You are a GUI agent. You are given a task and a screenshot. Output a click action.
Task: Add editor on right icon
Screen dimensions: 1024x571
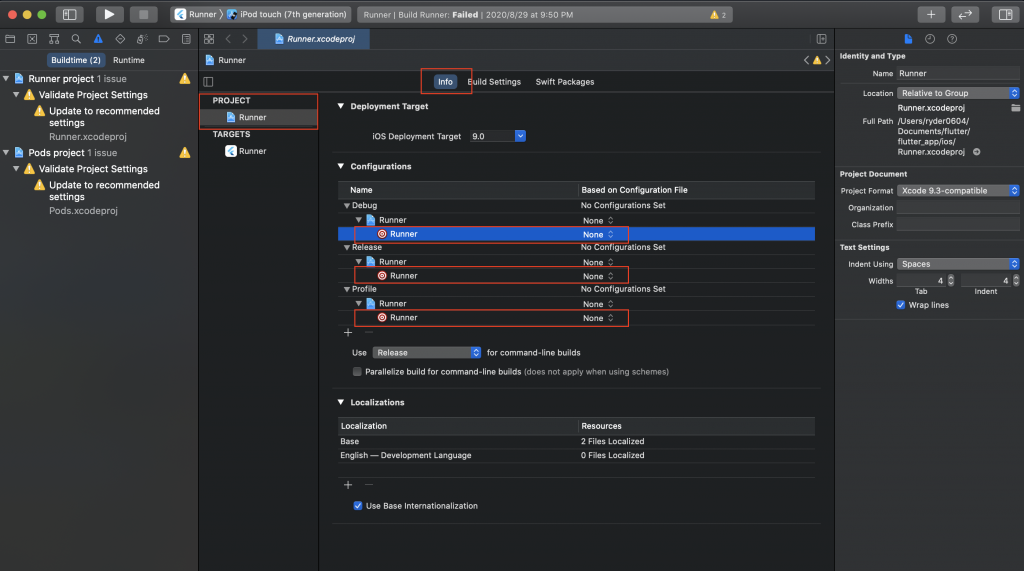[822, 39]
